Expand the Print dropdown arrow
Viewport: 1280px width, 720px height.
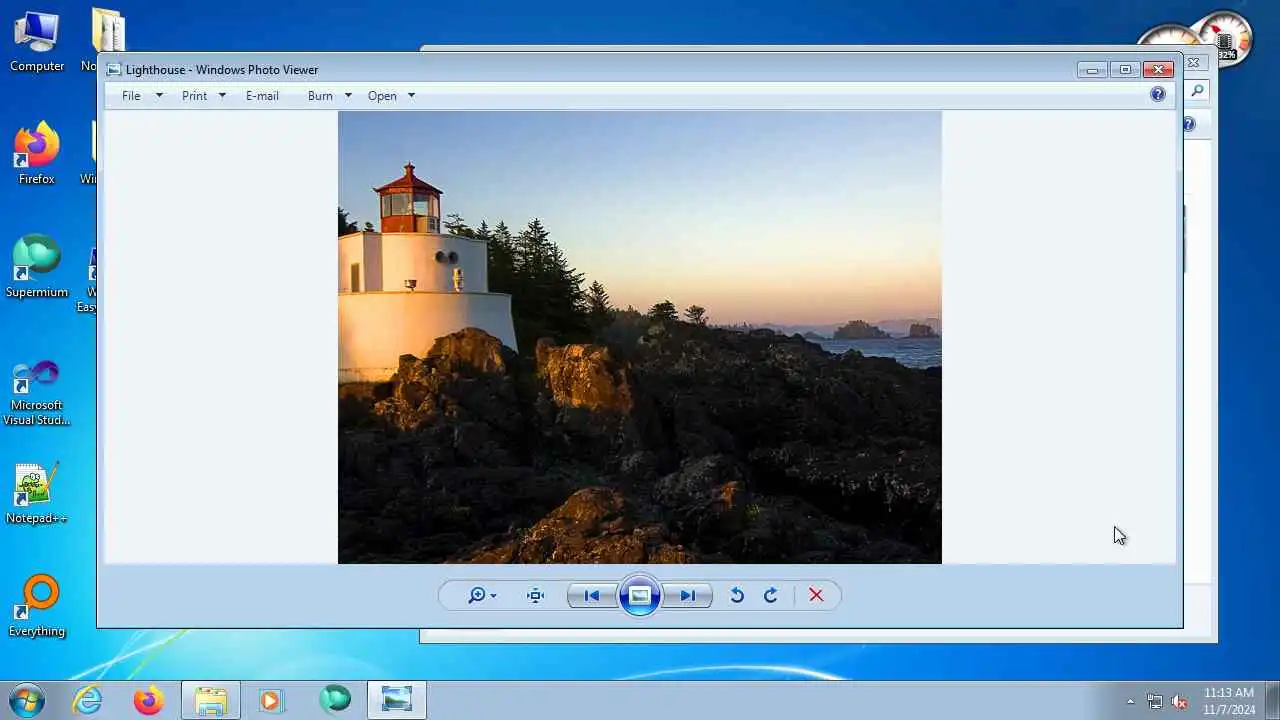(x=222, y=96)
